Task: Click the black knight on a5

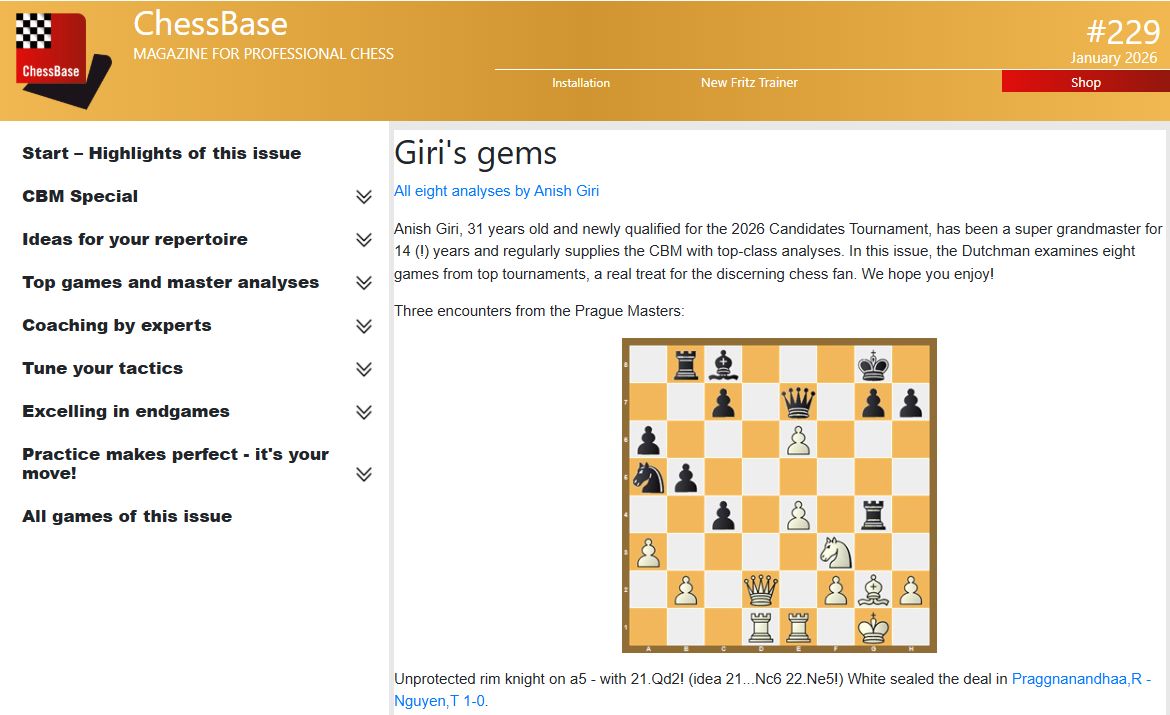Action: (648, 477)
